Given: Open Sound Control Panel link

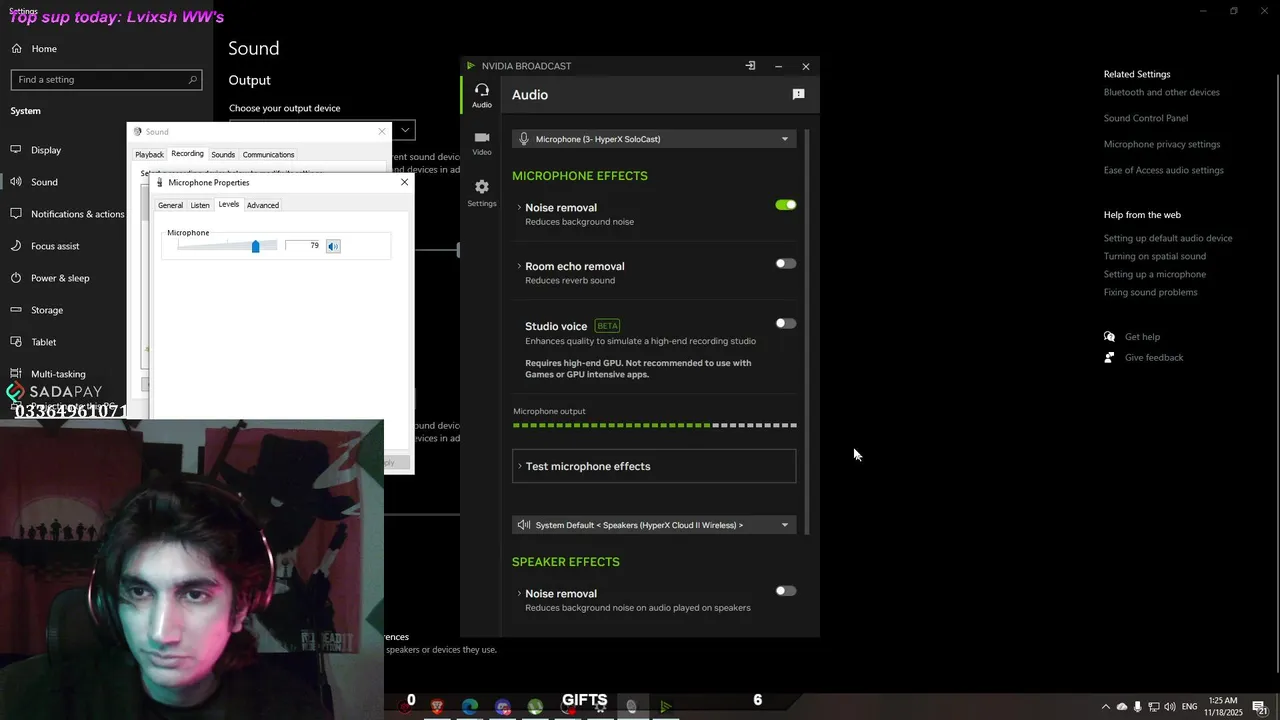Looking at the screenshot, I should (1145, 118).
